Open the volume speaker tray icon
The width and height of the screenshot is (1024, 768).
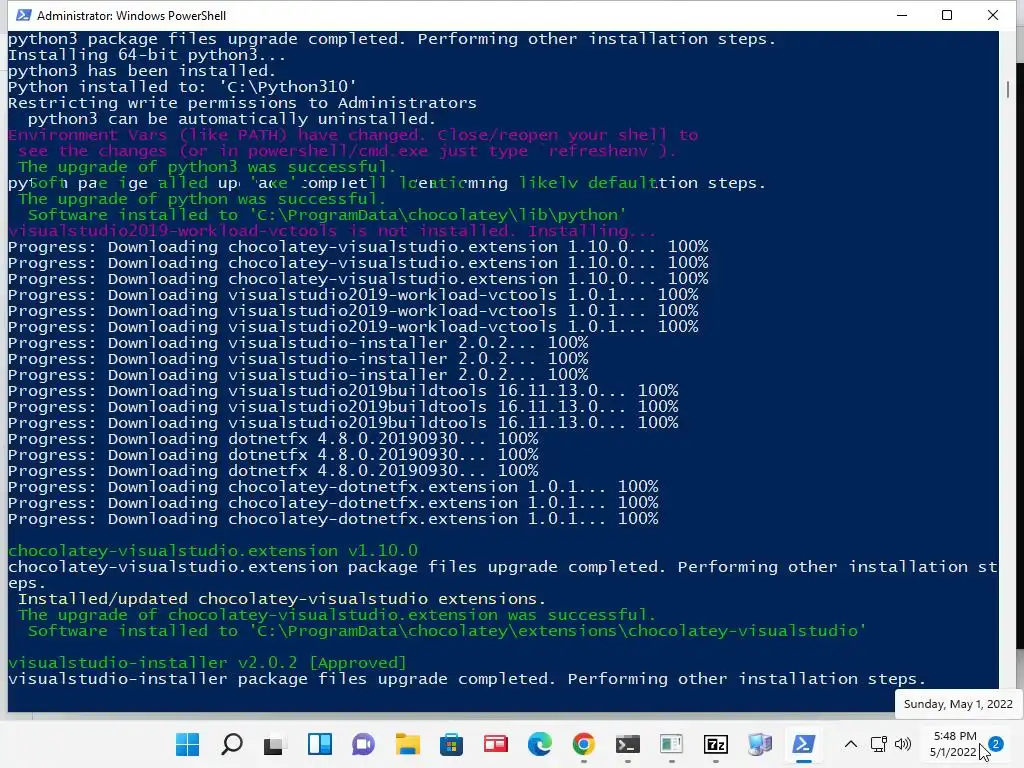tap(903, 744)
